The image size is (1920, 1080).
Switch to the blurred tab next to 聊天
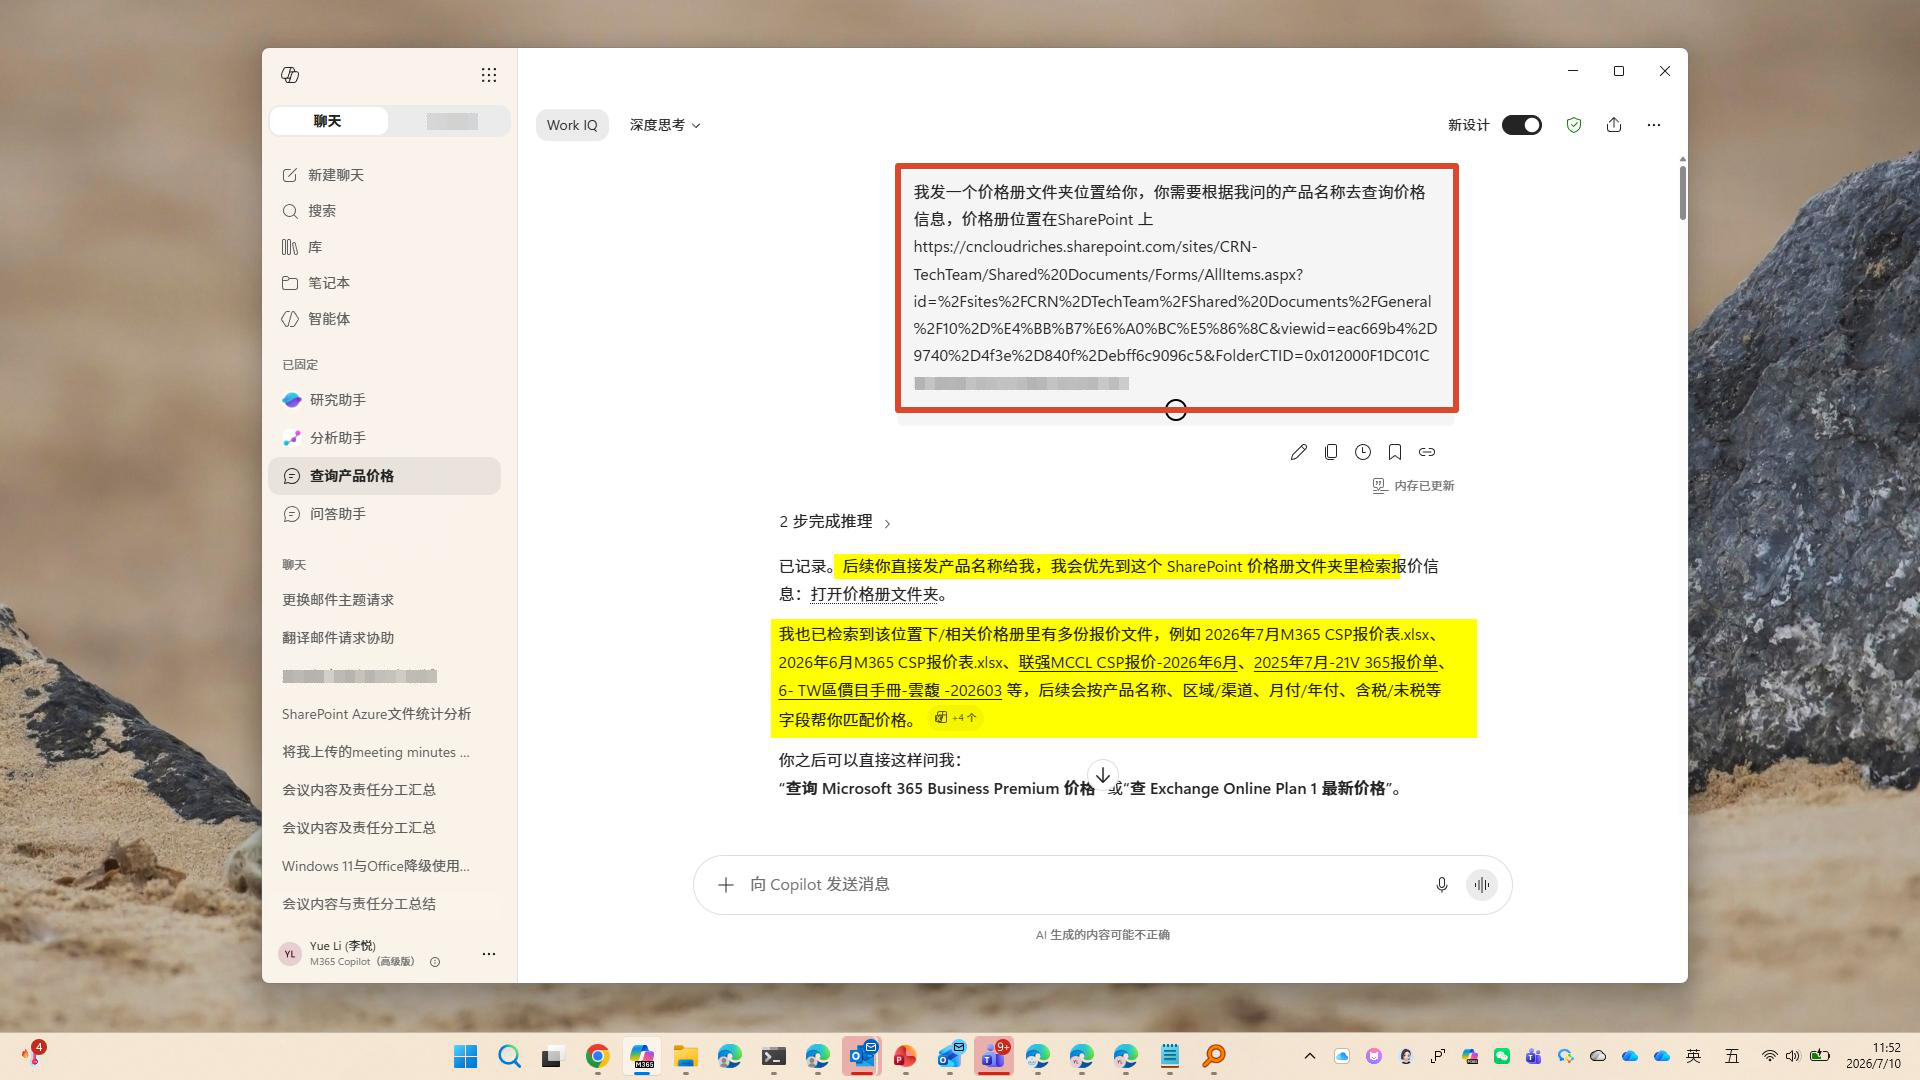tap(451, 121)
